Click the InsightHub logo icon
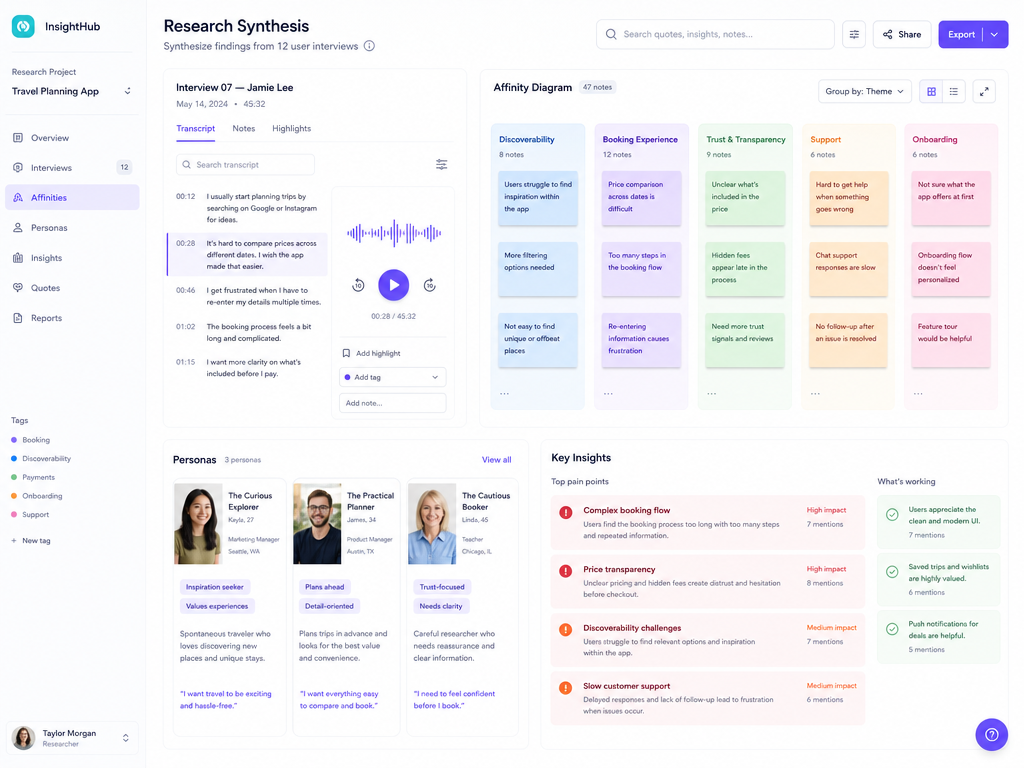This screenshot has height=768, width=1024. (23, 27)
